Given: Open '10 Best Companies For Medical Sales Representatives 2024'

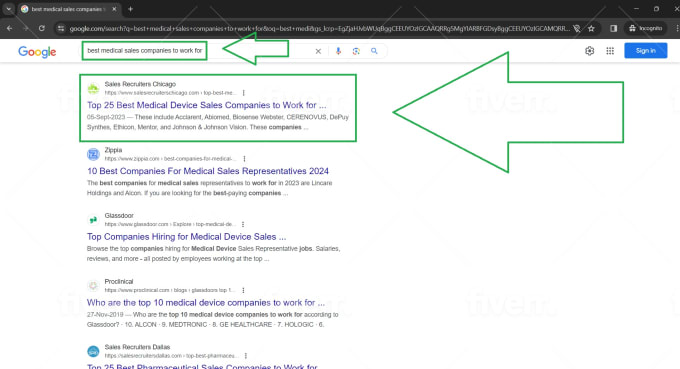Looking at the screenshot, I should (208, 171).
